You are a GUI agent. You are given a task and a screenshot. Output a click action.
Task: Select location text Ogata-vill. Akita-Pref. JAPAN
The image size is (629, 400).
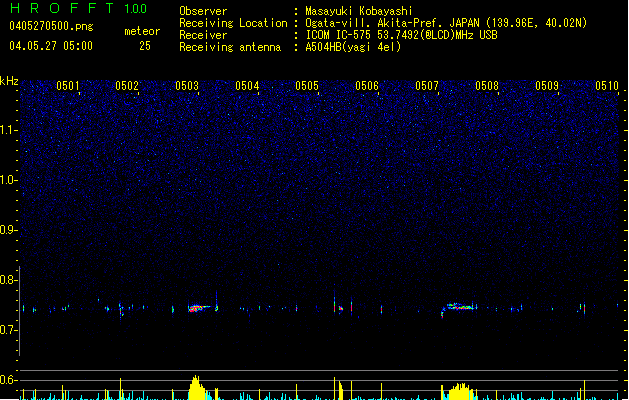(x=394, y=23)
